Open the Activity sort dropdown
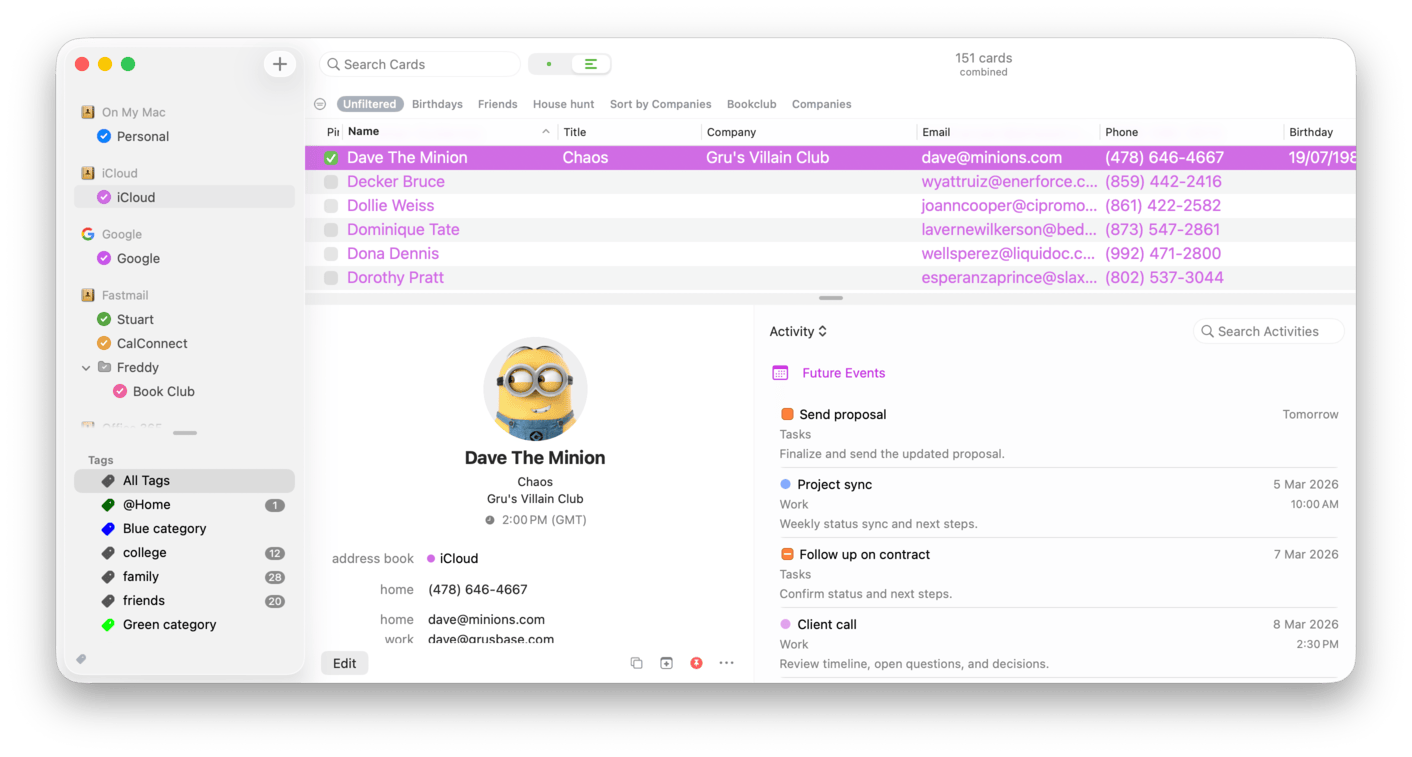This screenshot has width=1412, height=757. pos(798,331)
